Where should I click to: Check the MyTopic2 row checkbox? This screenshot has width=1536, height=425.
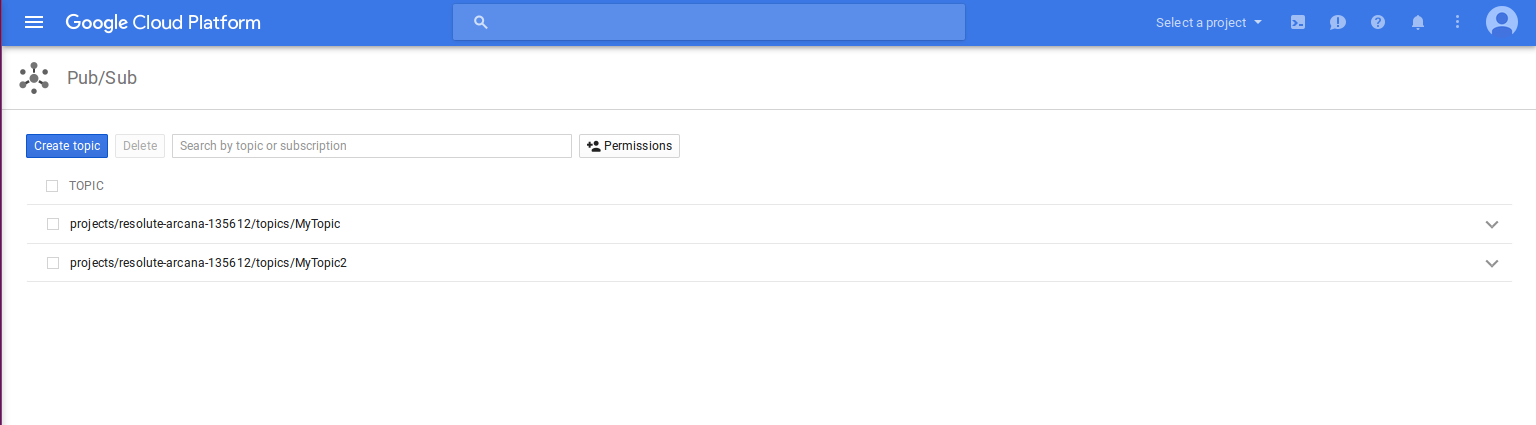click(x=53, y=263)
